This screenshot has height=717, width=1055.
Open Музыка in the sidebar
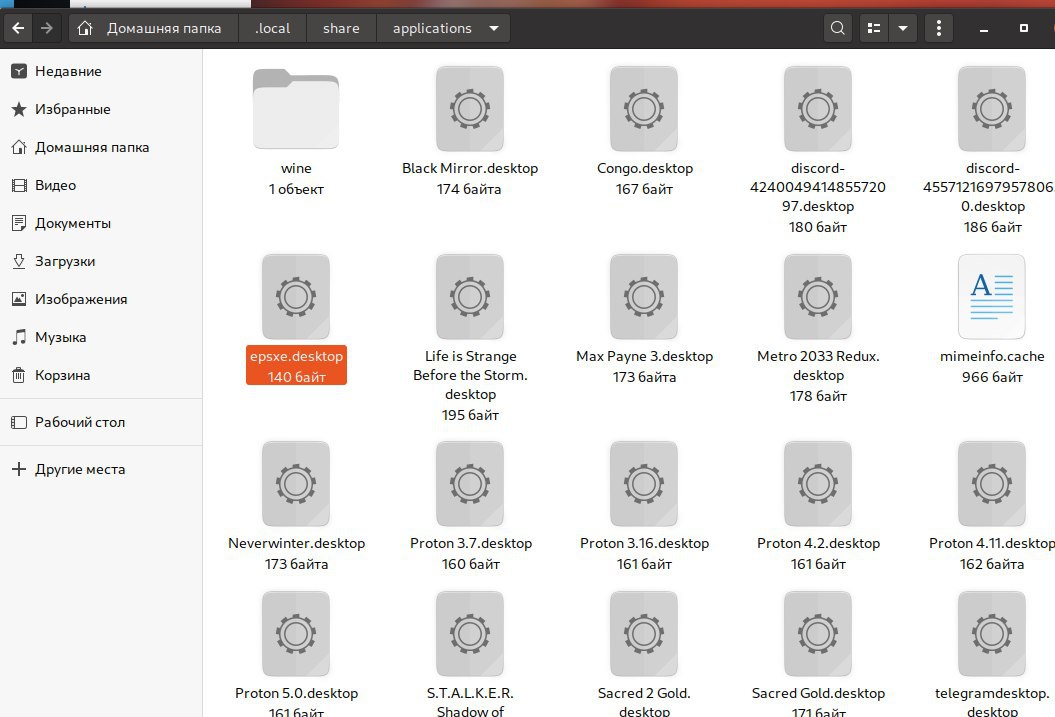click(x=101, y=337)
